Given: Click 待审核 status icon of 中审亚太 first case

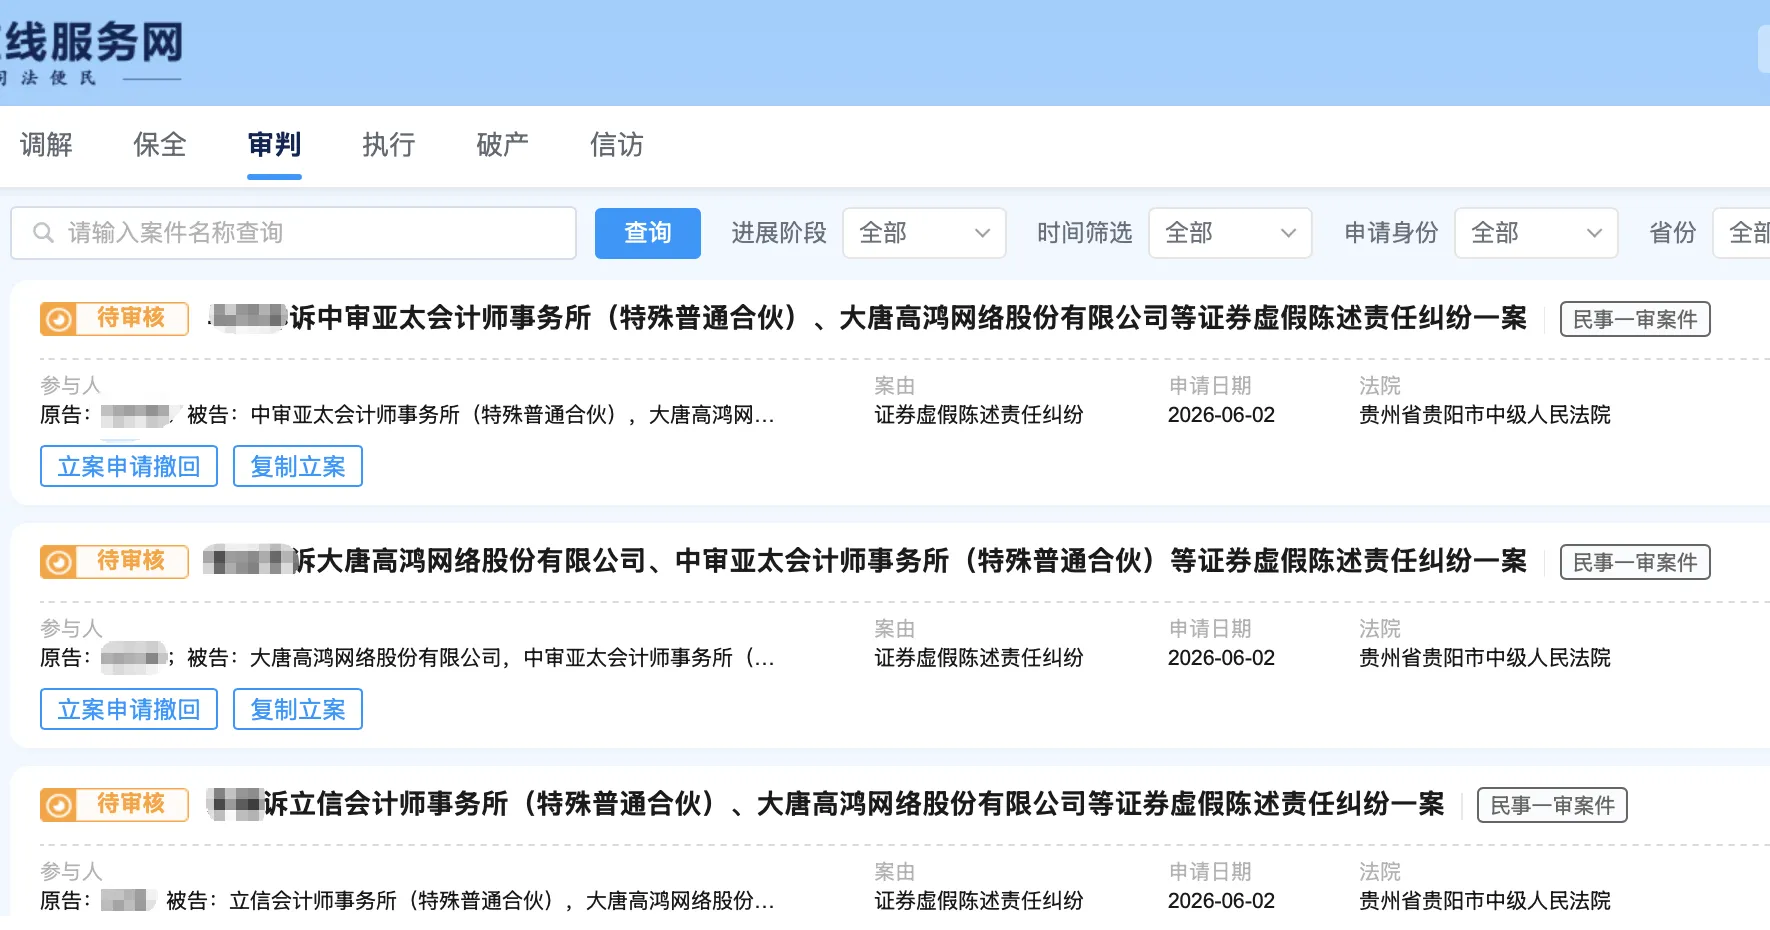Looking at the screenshot, I should pyautogui.click(x=58, y=319).
